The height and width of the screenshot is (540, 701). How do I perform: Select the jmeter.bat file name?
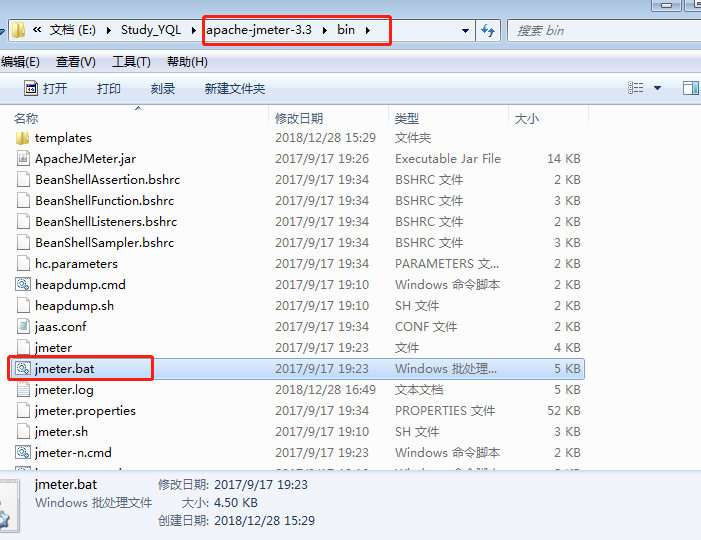[x=64, y=369]
